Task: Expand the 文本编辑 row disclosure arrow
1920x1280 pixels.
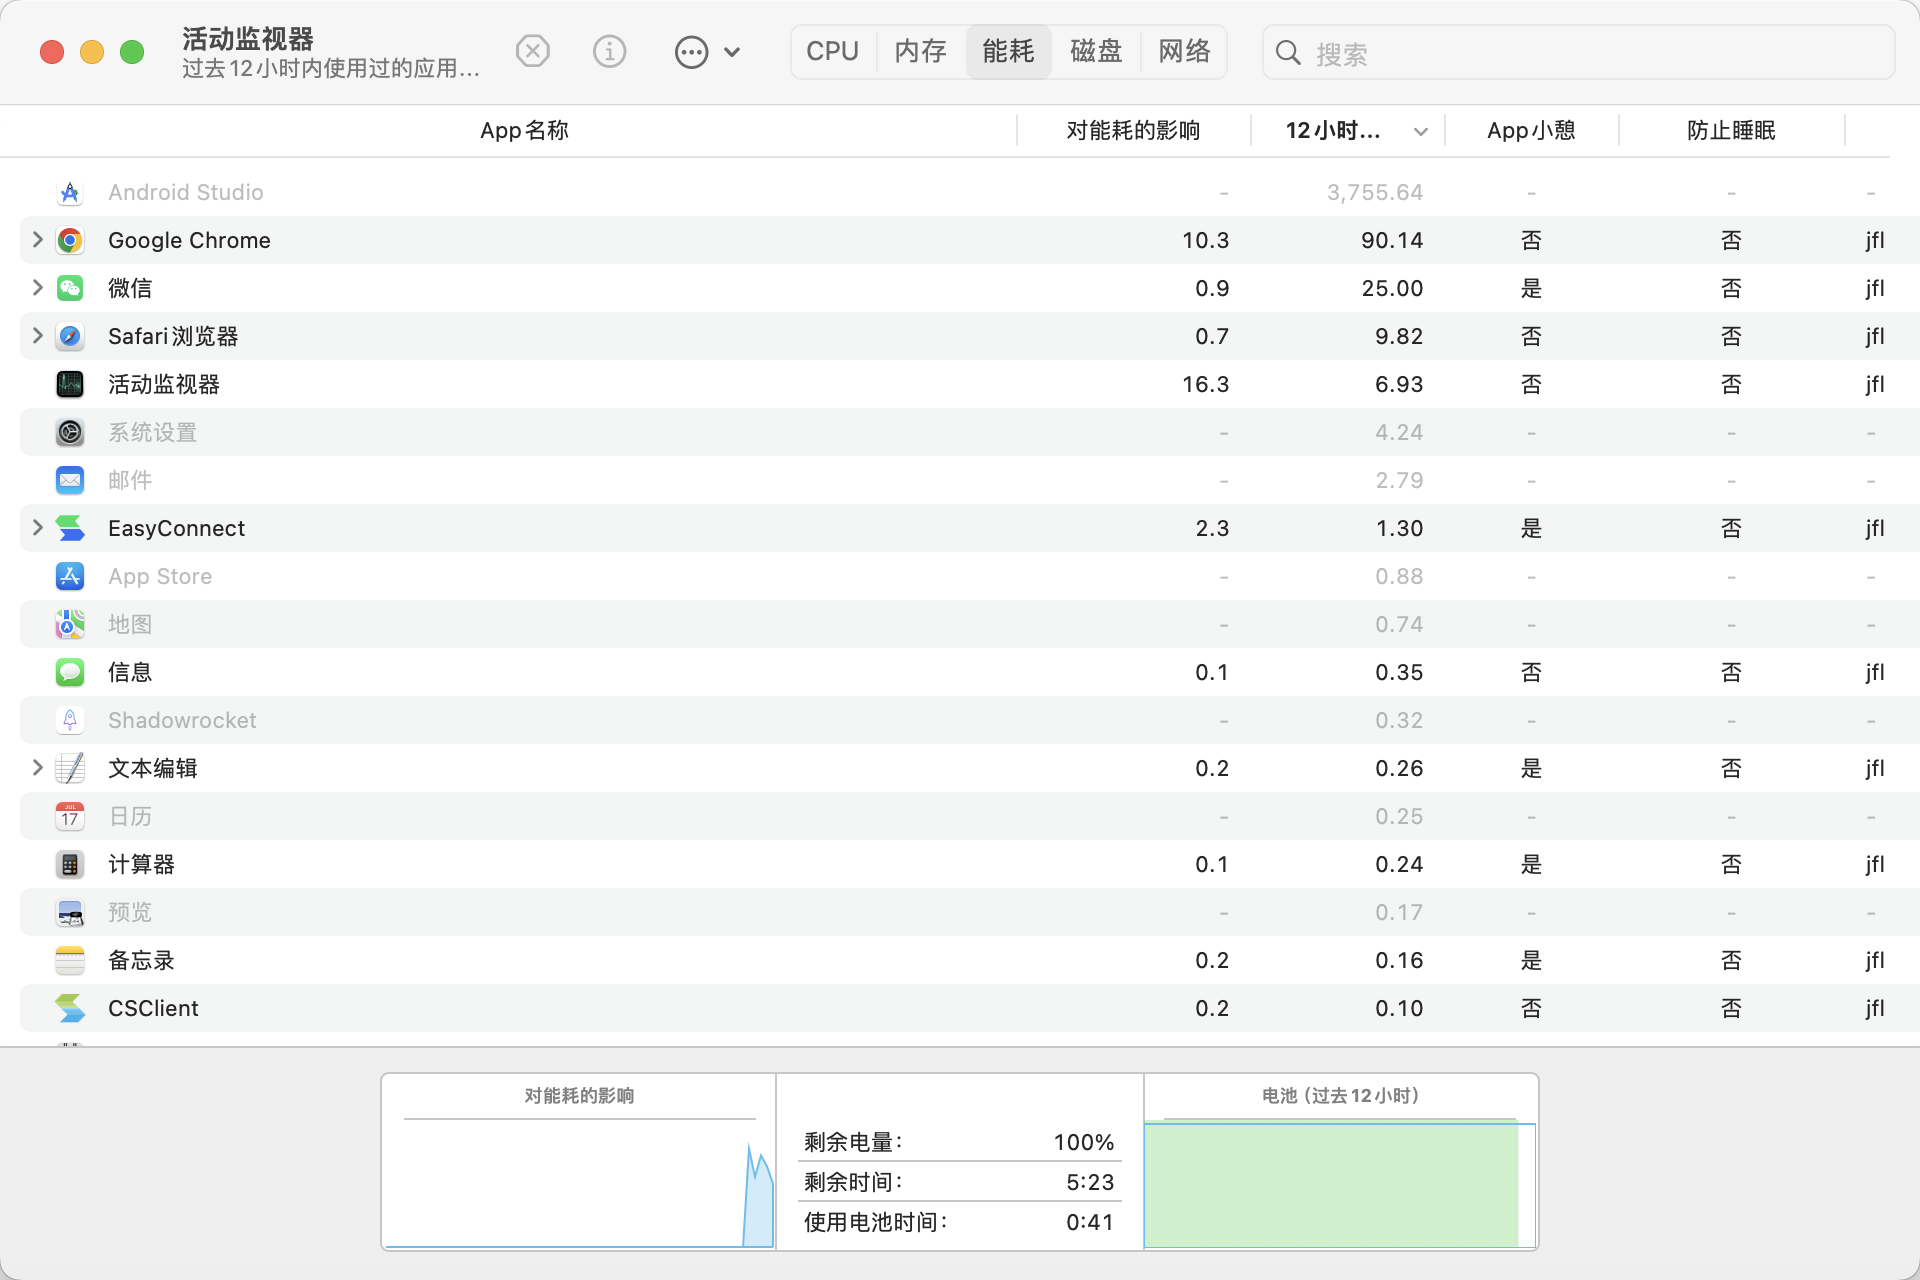Action: (37, 768)
